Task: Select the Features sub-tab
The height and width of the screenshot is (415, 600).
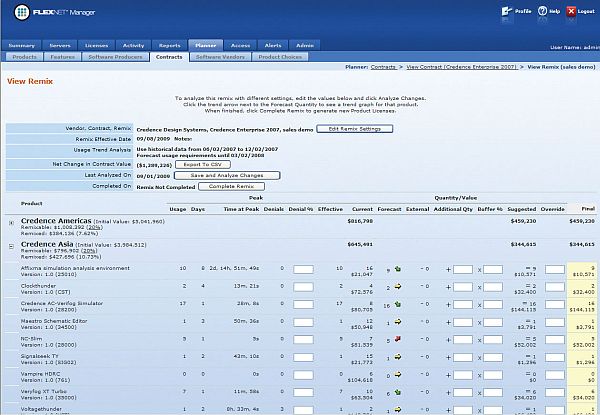Action: click(62, 57)
